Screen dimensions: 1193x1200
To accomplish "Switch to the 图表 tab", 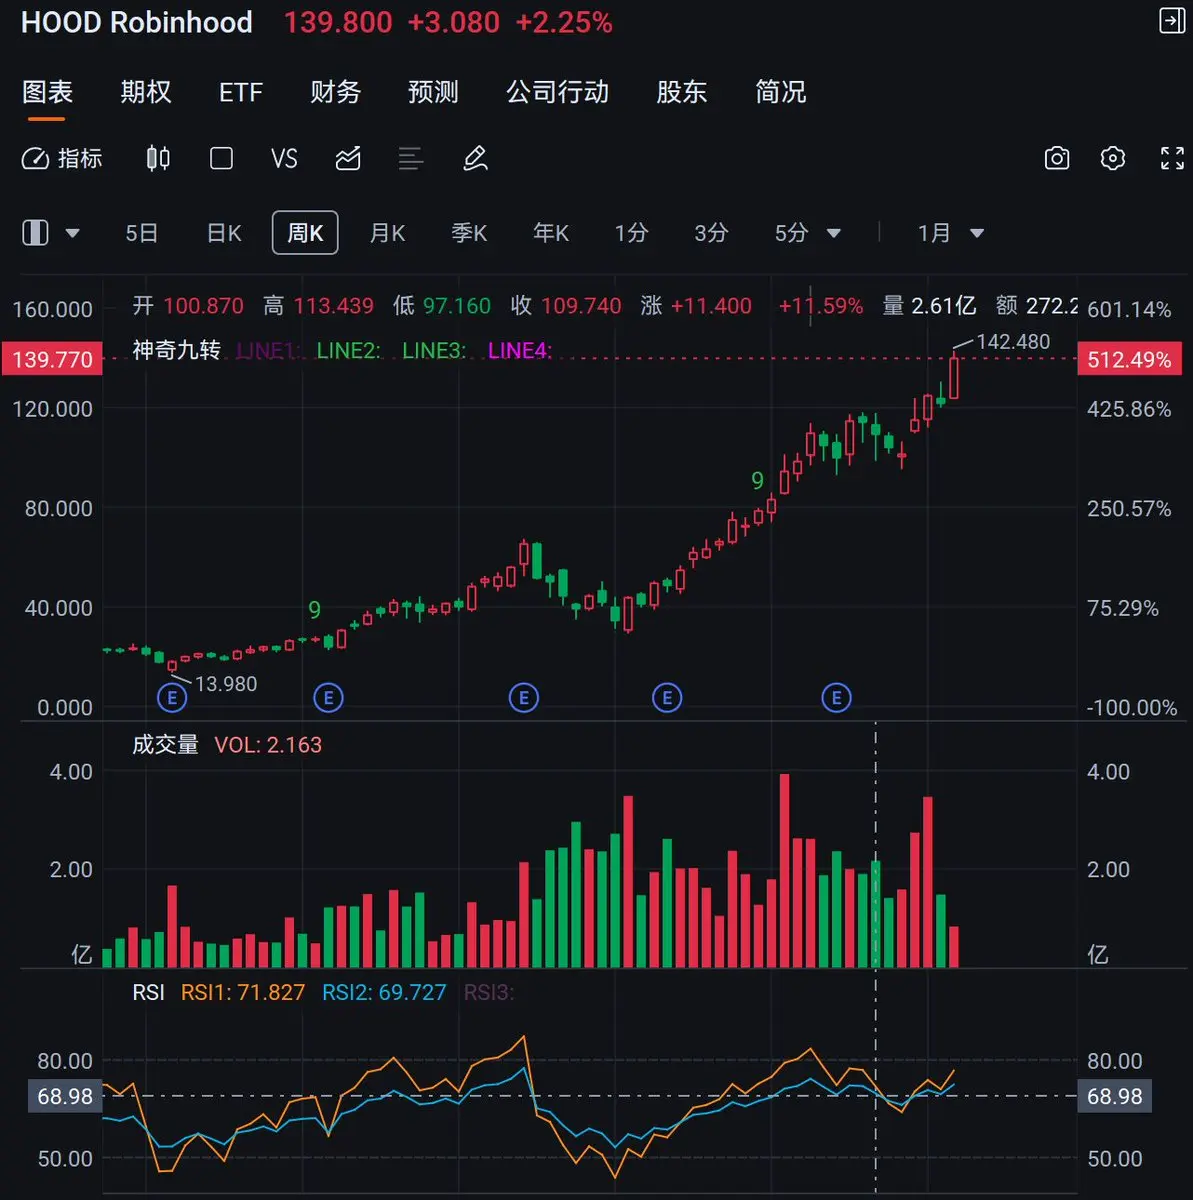I will (47, 92).
